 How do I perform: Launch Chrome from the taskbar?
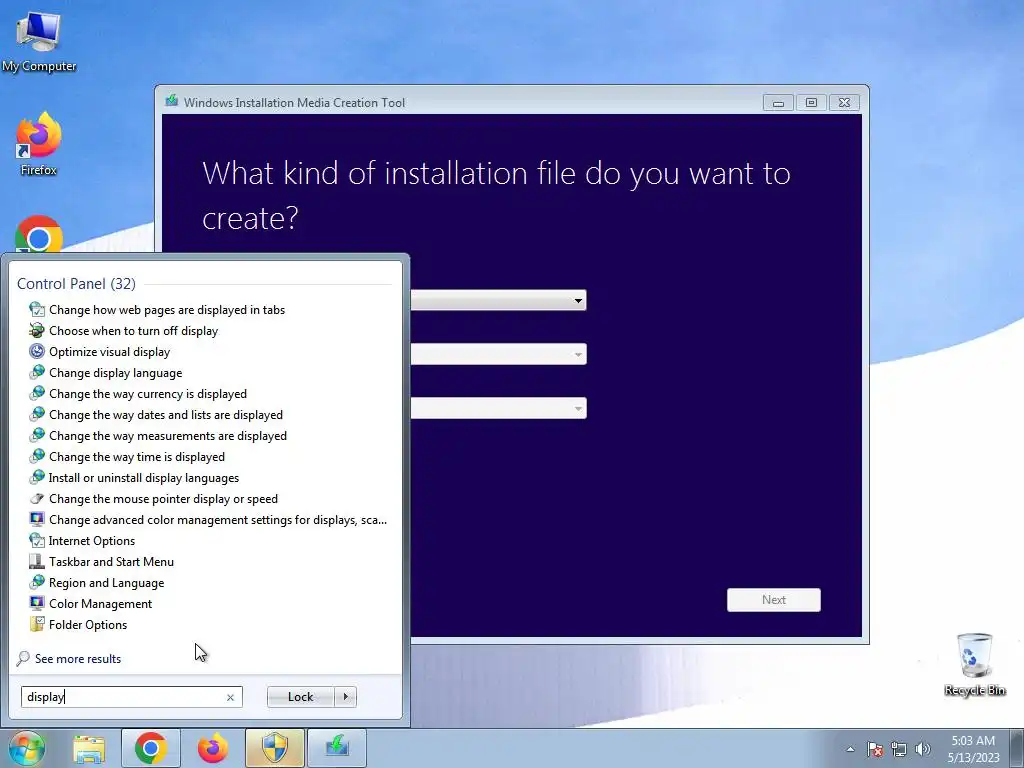coord(151,748)
